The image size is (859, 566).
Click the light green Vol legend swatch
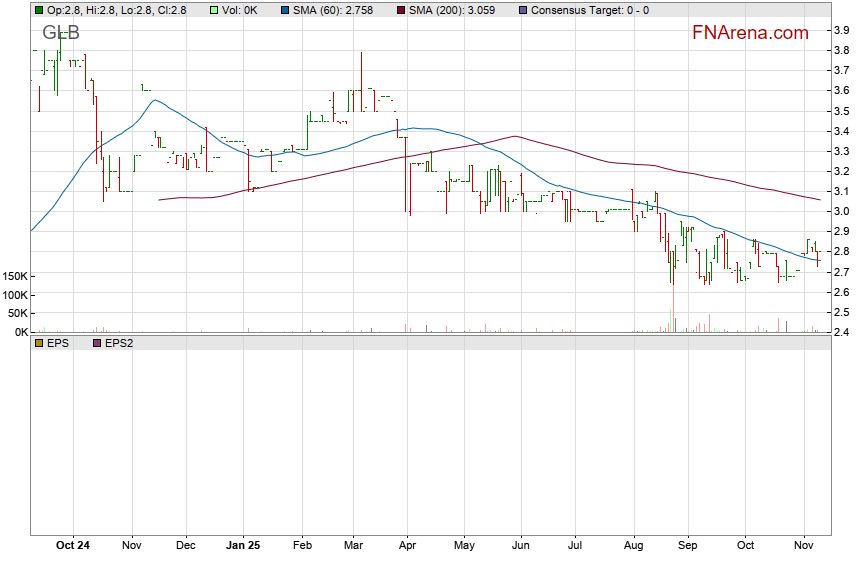coord(214,10)
